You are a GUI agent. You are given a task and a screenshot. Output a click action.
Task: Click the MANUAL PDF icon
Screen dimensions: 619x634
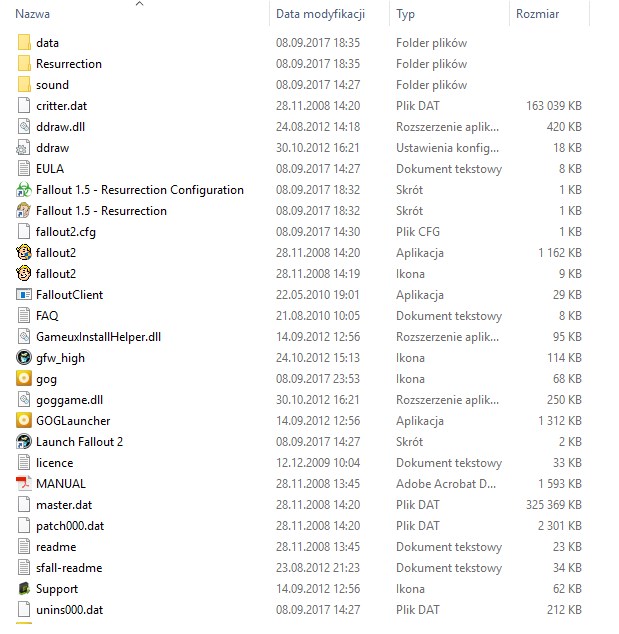[x=23, y=484]
